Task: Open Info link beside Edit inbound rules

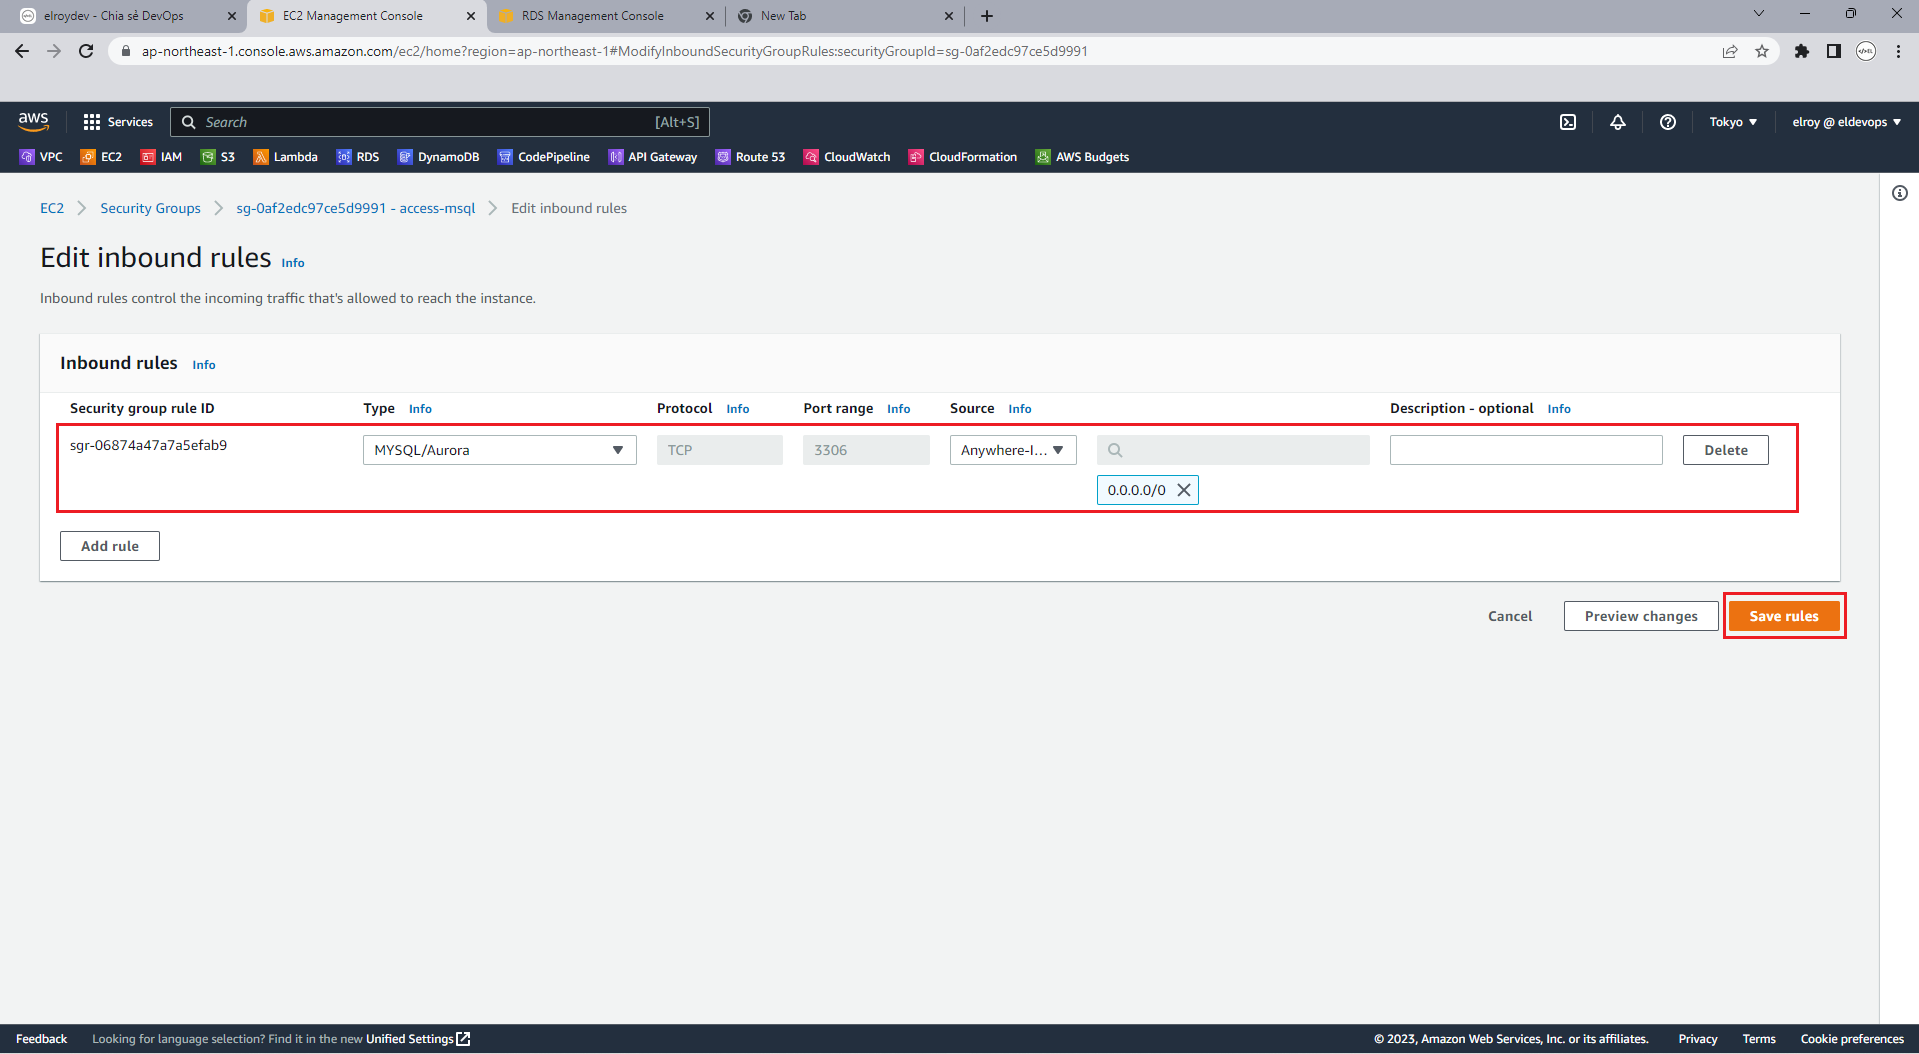Action: tap(293, 263)
